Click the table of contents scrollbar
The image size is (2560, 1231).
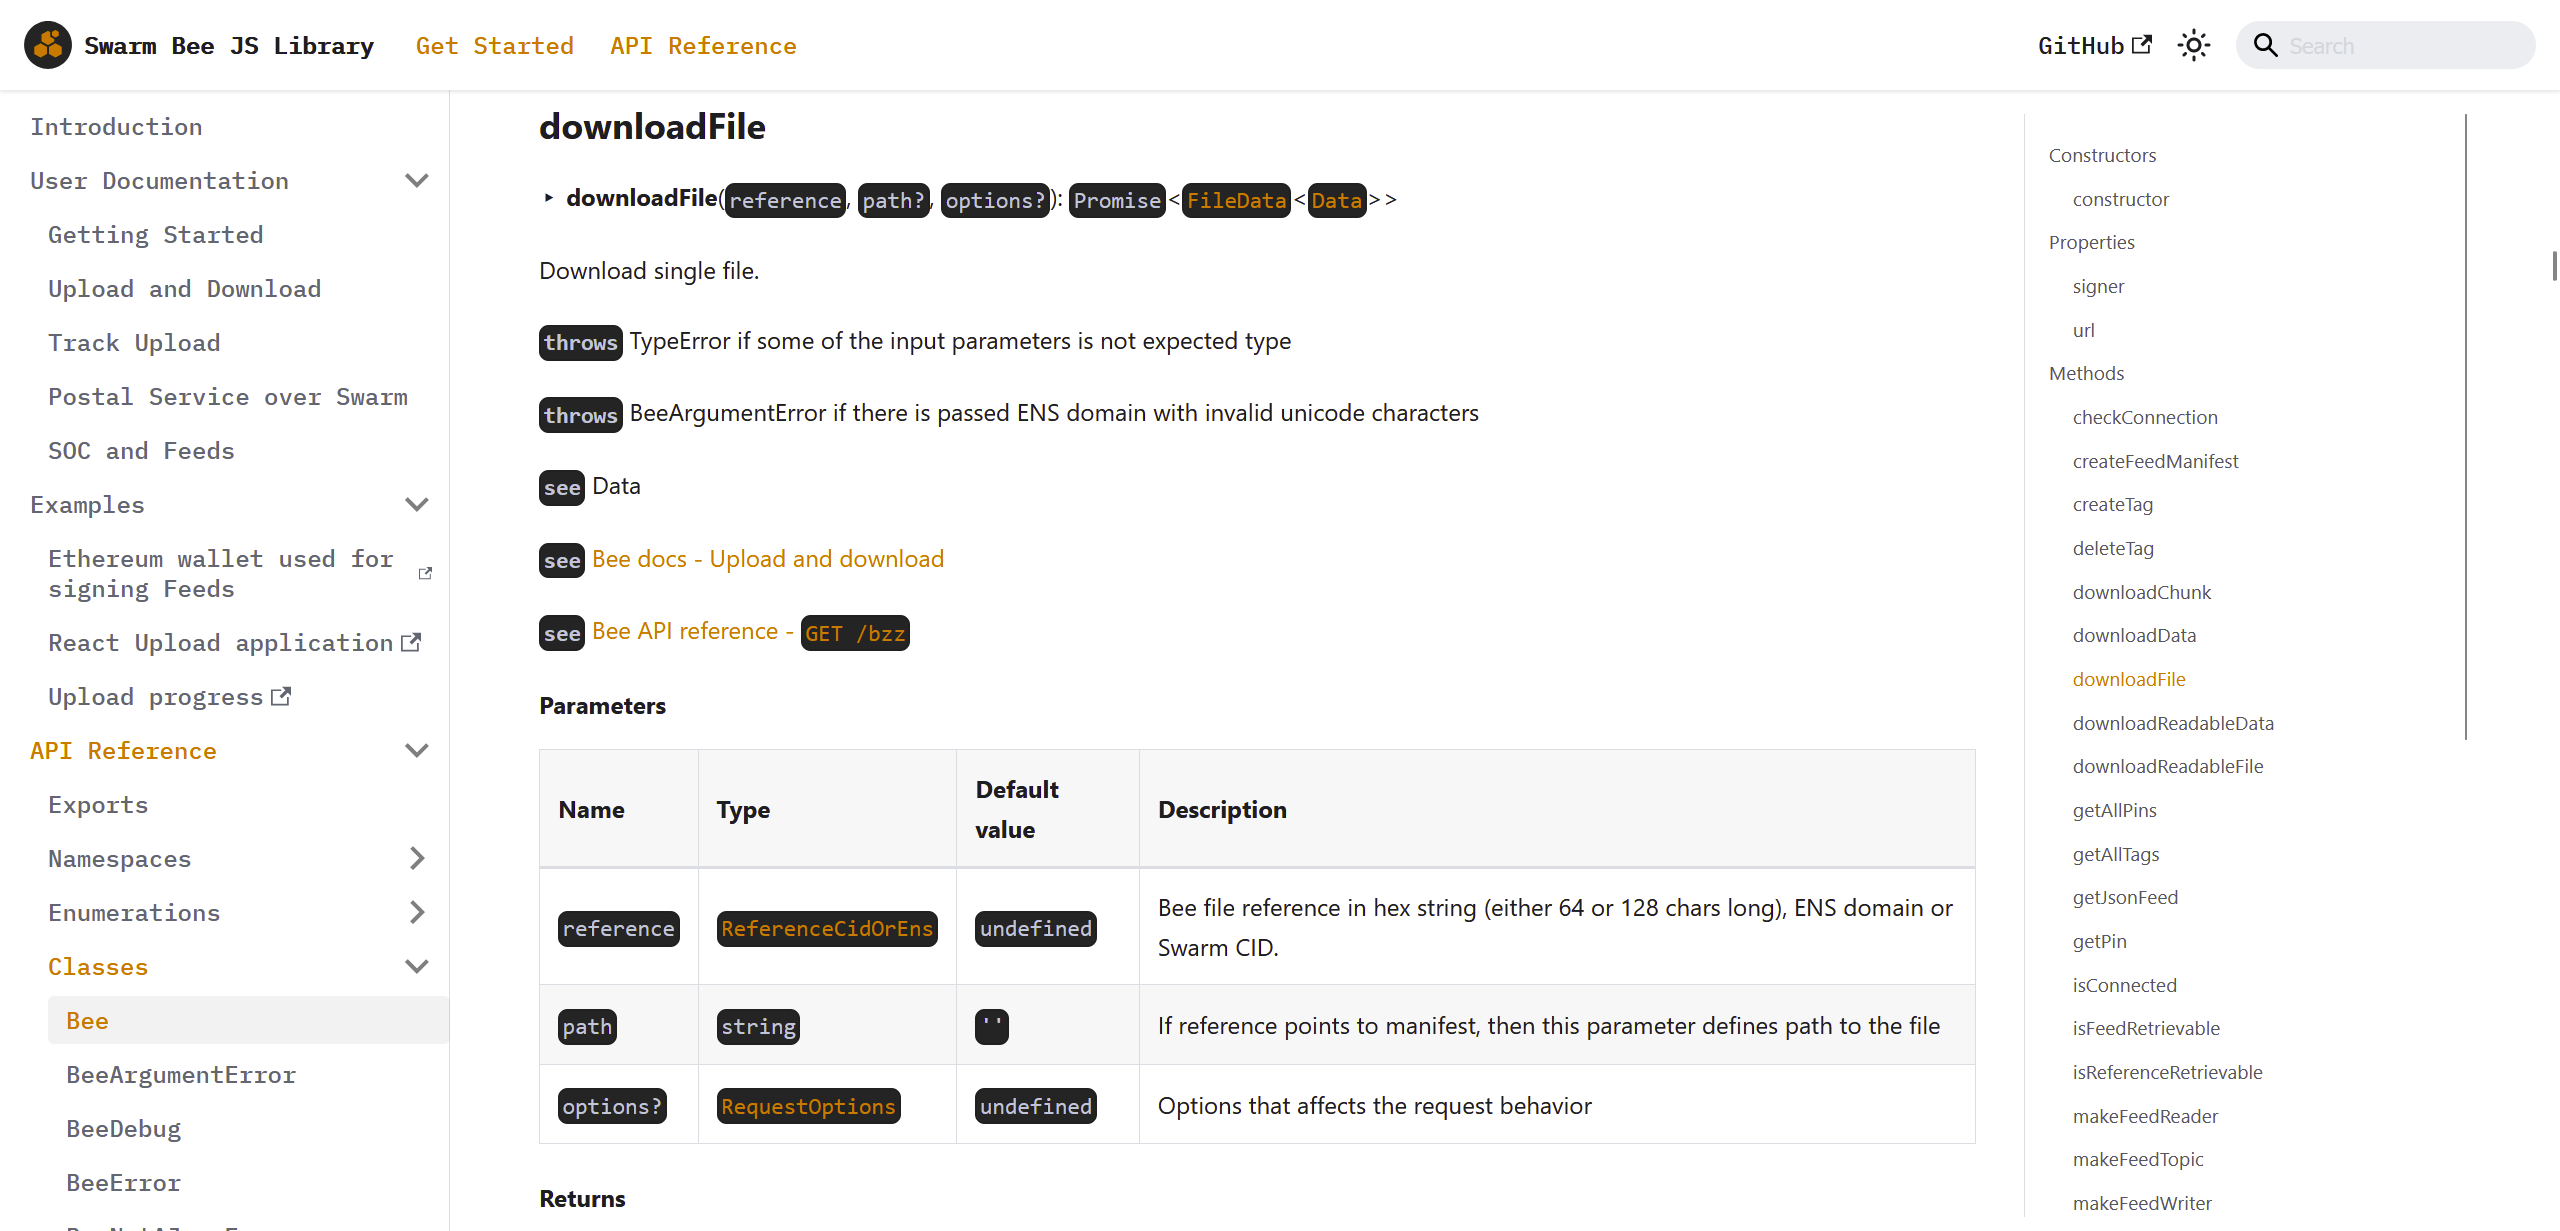pyautogui.click(x=2466, y=426)
